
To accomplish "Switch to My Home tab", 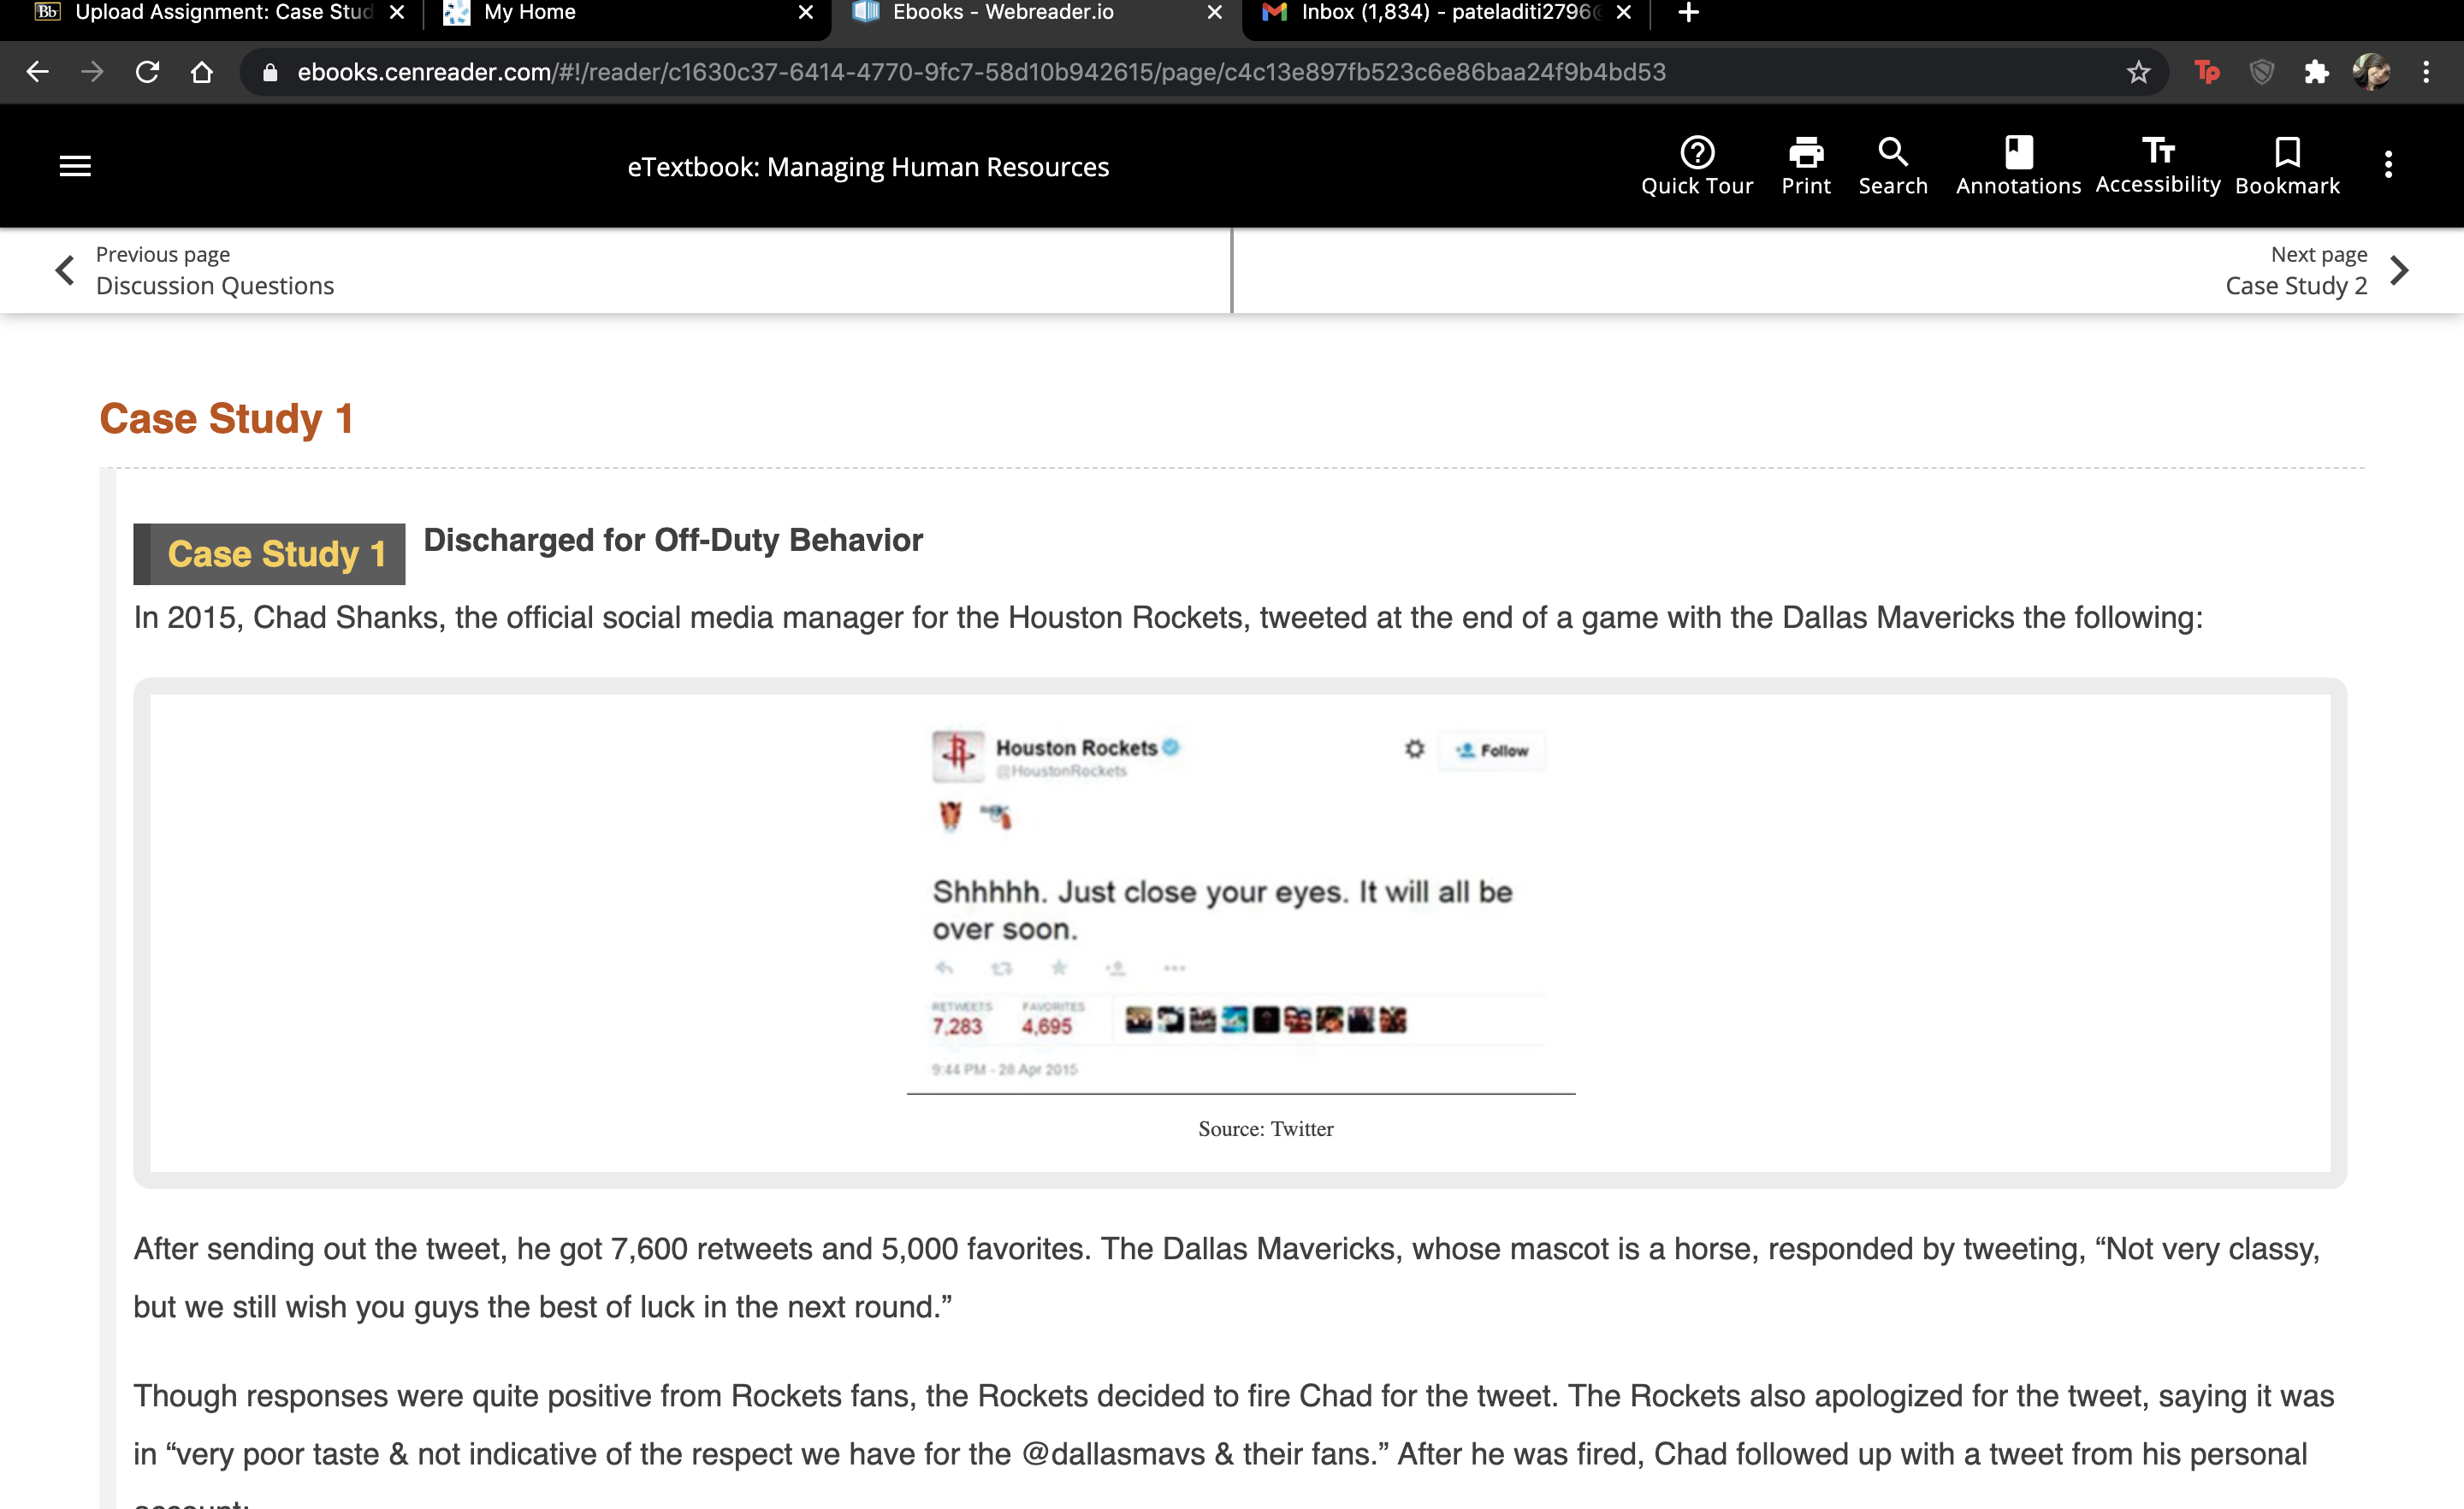I will pyautogui.click(x=630, y=13).
